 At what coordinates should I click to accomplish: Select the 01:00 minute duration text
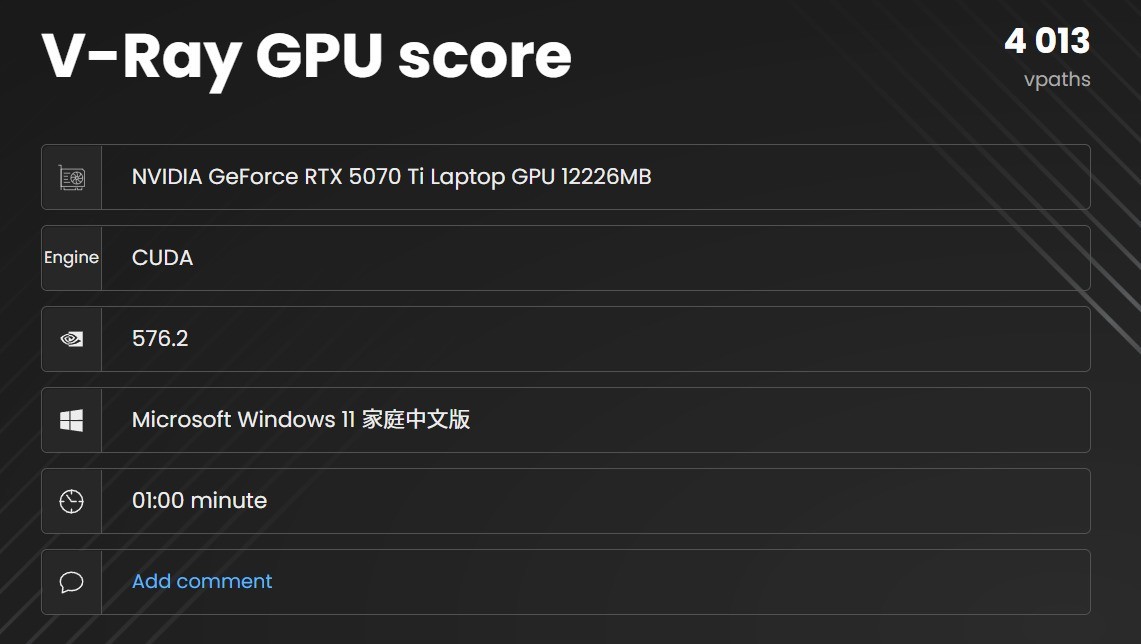pyautogui.click(x=199, y=501)
